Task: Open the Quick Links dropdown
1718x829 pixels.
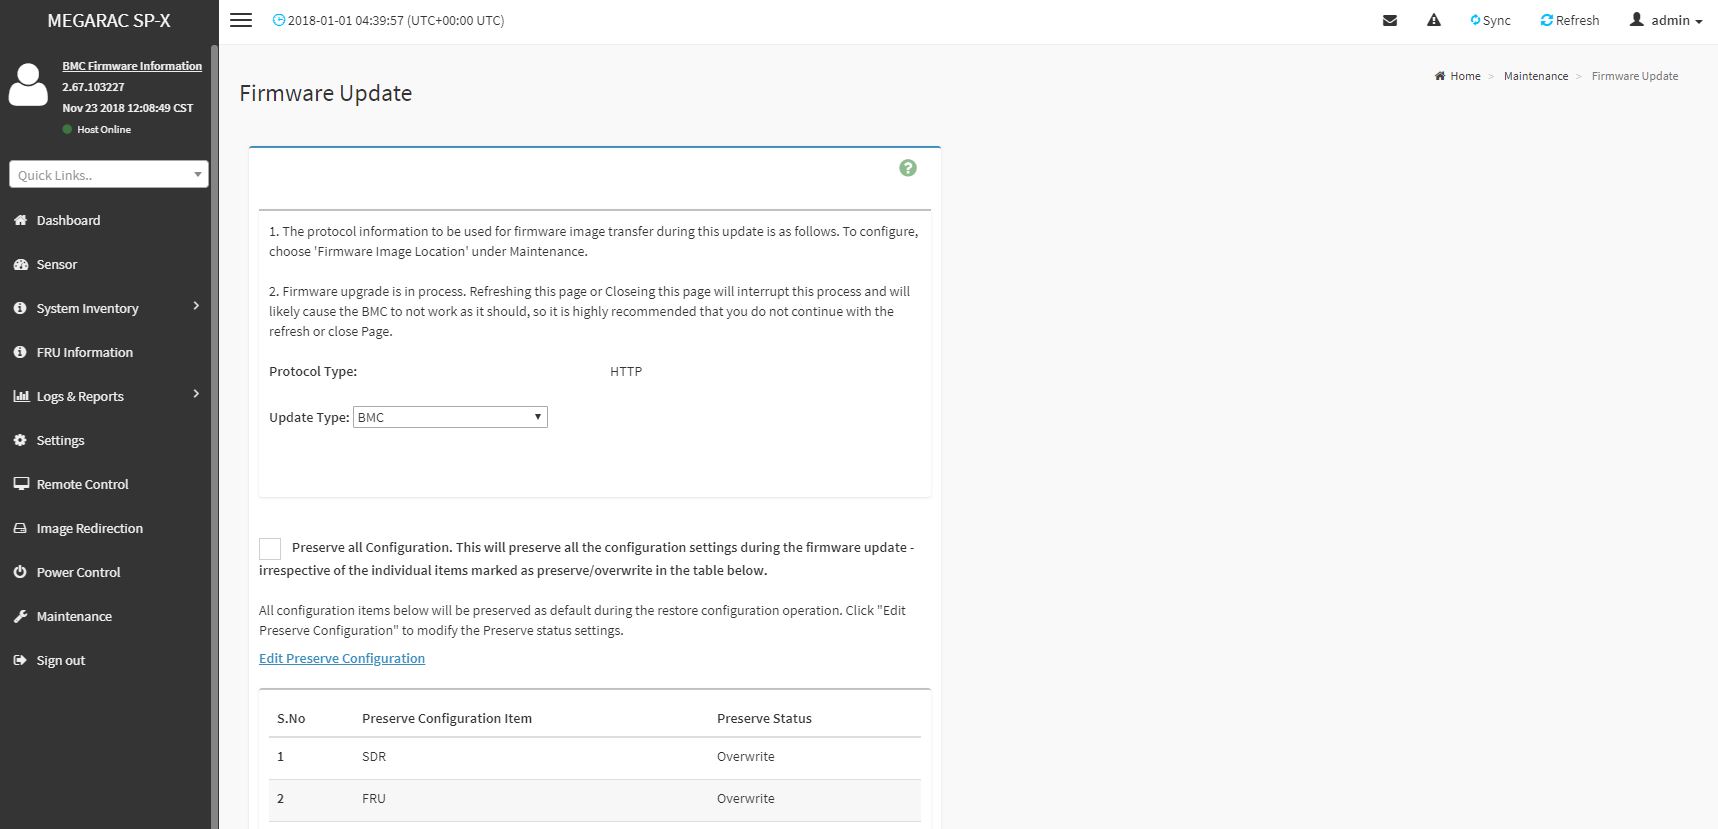Action: tap(109, 175)
